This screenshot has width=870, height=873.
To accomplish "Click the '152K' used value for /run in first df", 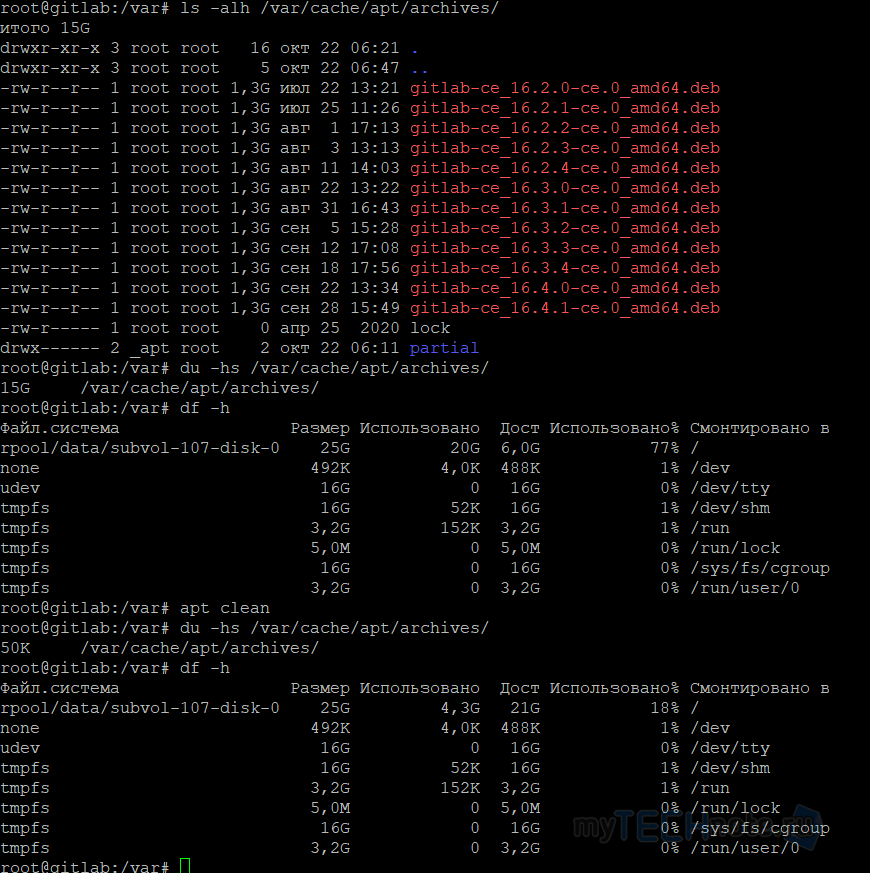I will 460,528.
